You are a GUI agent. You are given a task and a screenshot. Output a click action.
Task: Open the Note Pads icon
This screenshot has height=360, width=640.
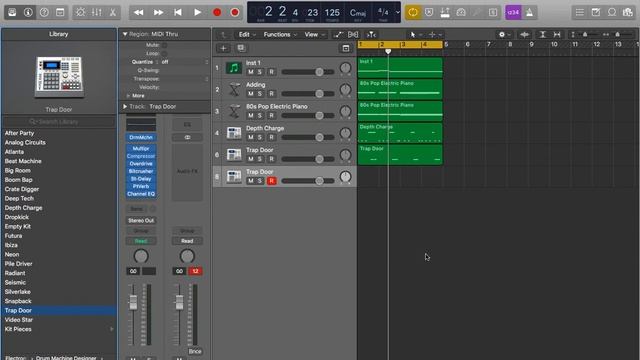point(596,12)
